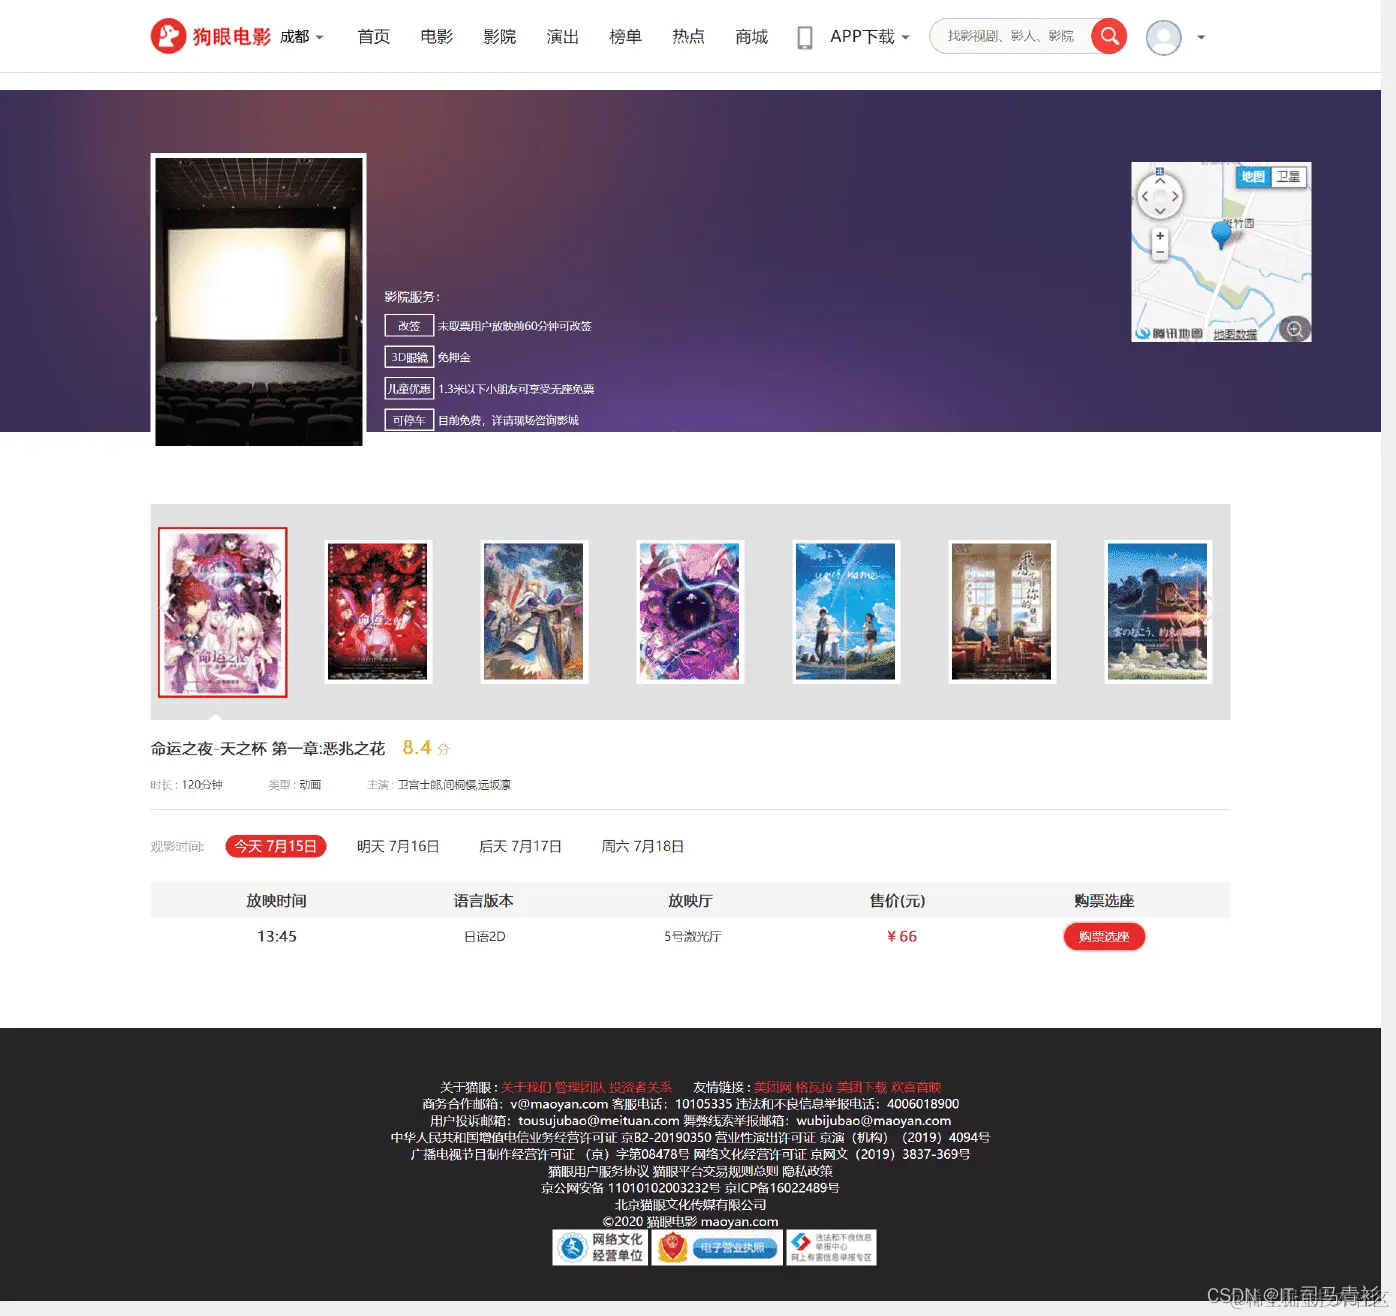Open the 隐私政策 footer link
The width and height of the screenshot is (1396, 1316).
[x=807, y=1171]
